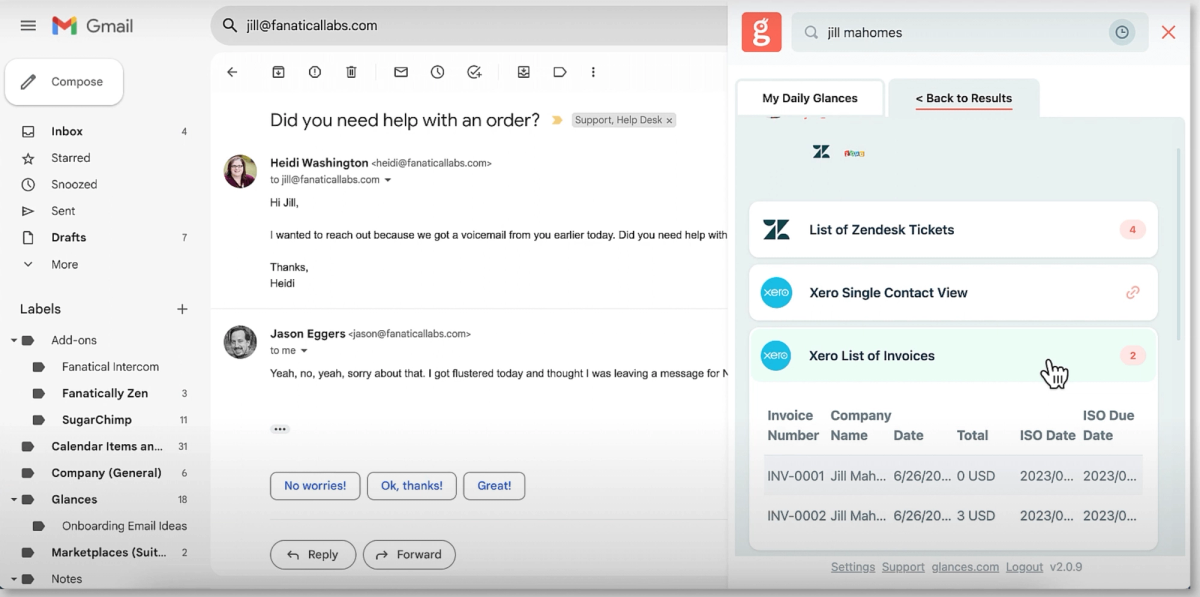
Task: Switch to the My Daily Glances tab
Action: coord(810,98)
